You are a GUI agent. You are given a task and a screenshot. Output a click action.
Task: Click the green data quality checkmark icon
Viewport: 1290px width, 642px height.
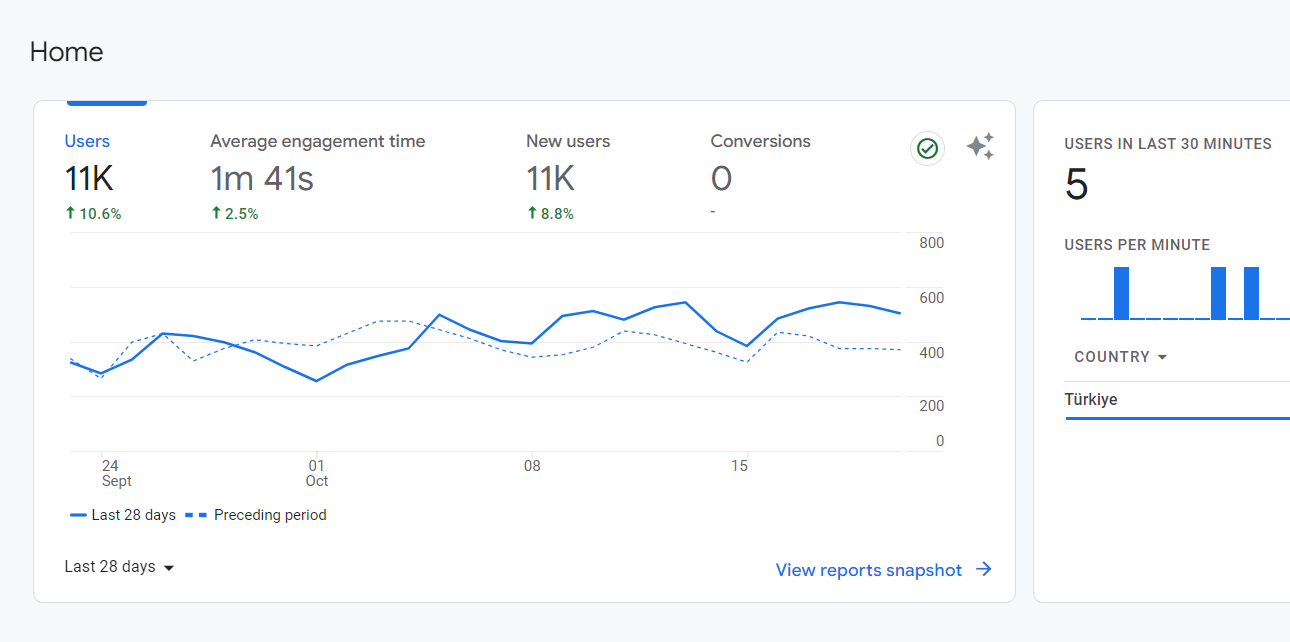point(927,149)
